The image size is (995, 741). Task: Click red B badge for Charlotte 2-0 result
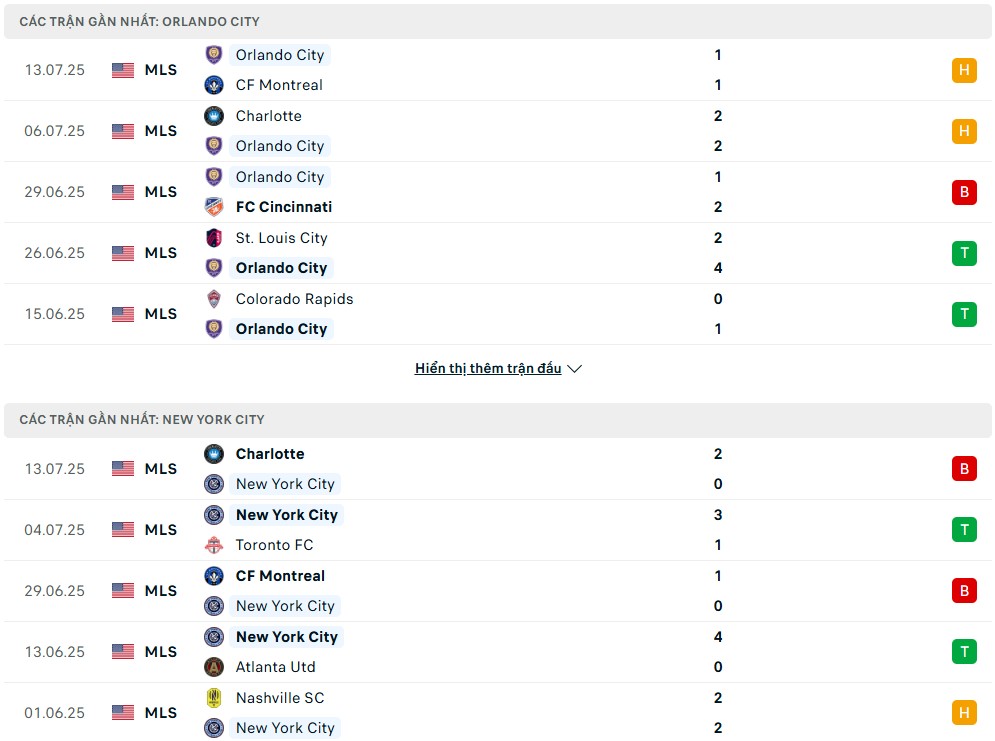(x=964, y=469)
